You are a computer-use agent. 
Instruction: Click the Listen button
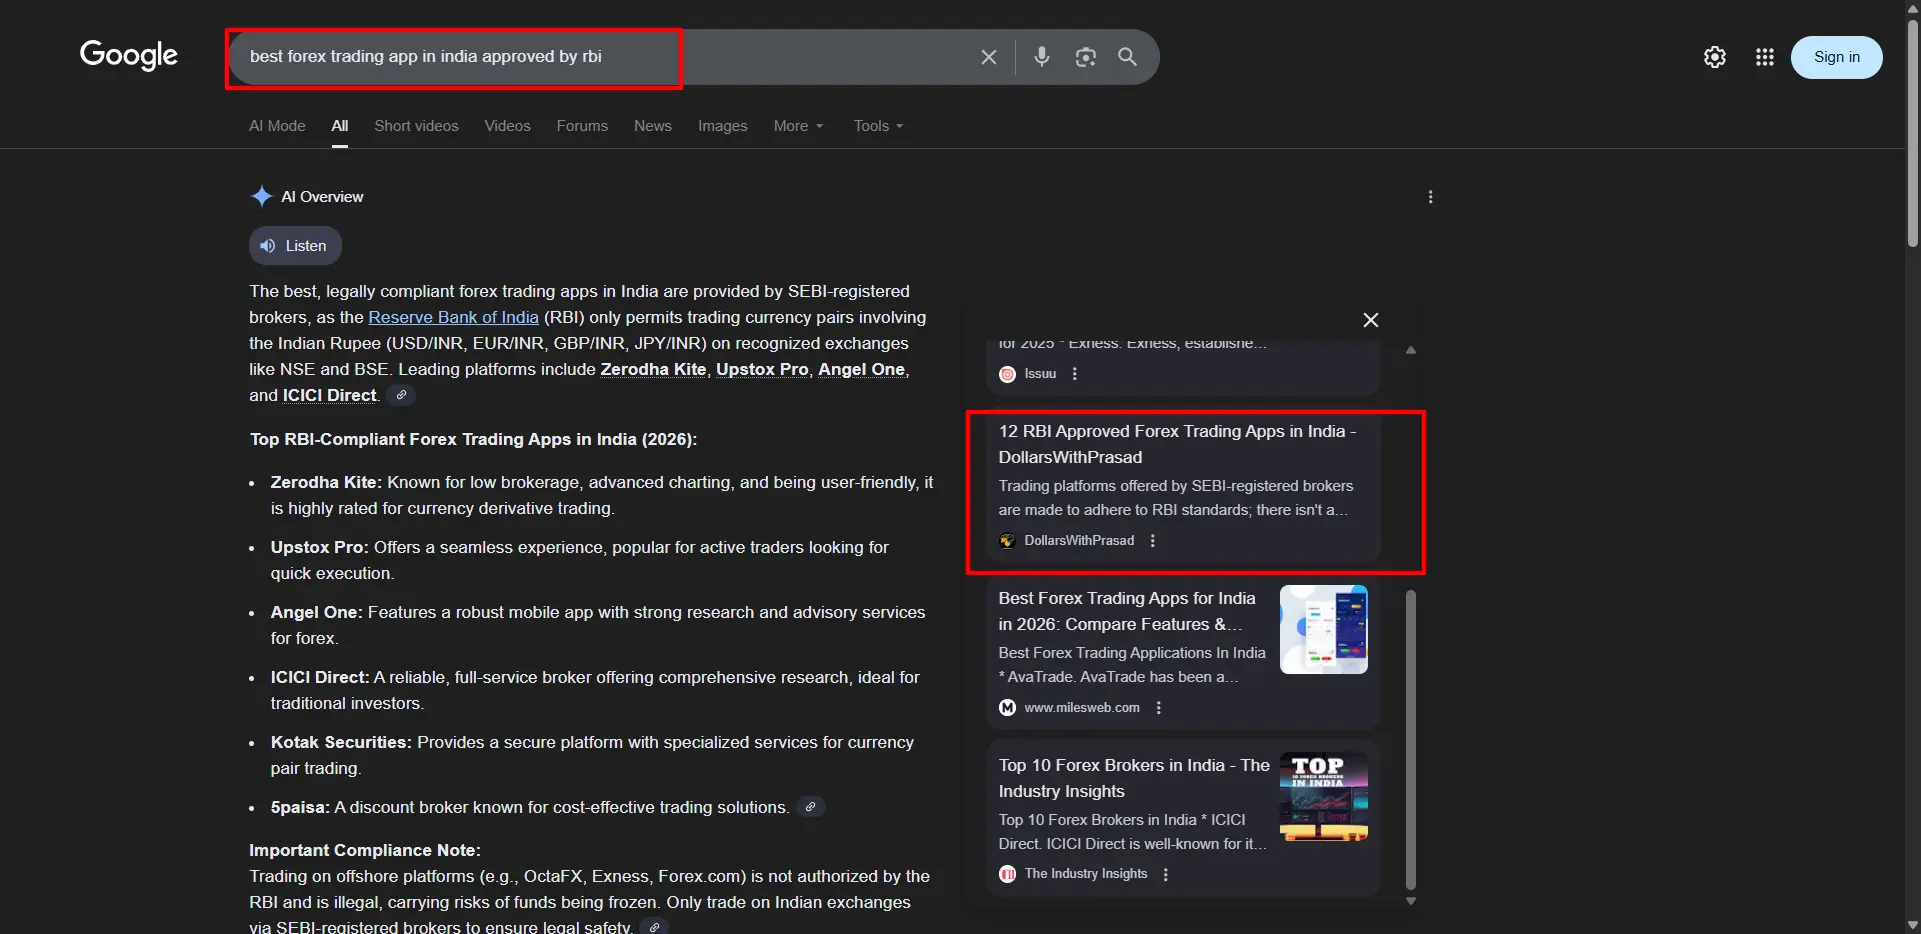coord(294,246)
